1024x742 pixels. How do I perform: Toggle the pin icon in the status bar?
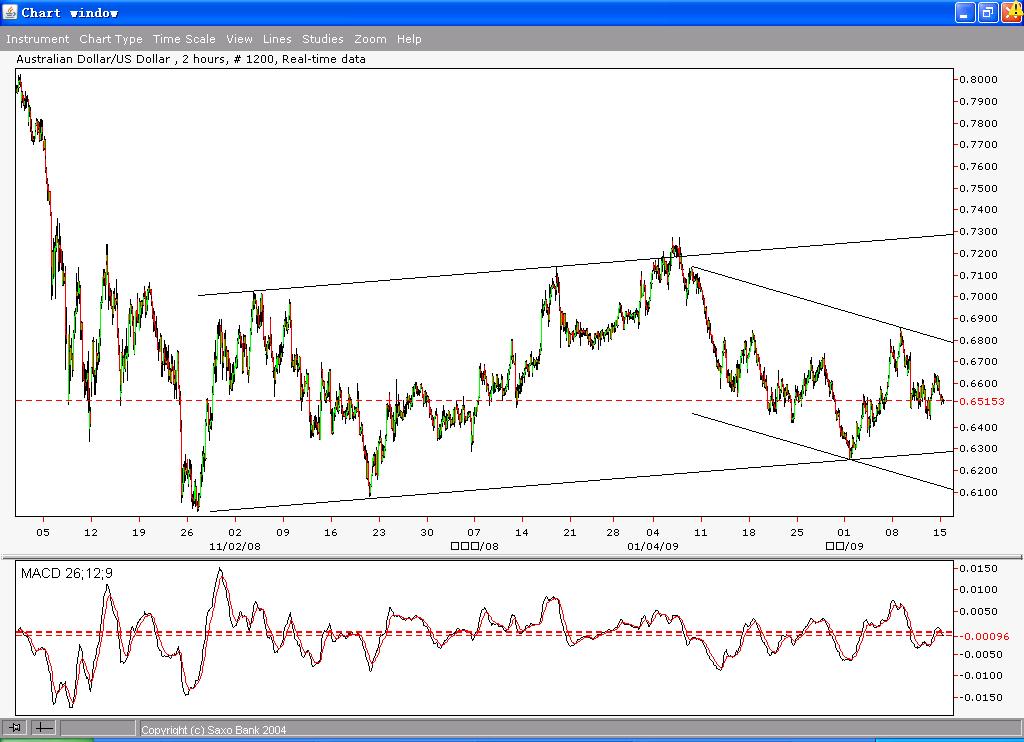pos(15,727)
